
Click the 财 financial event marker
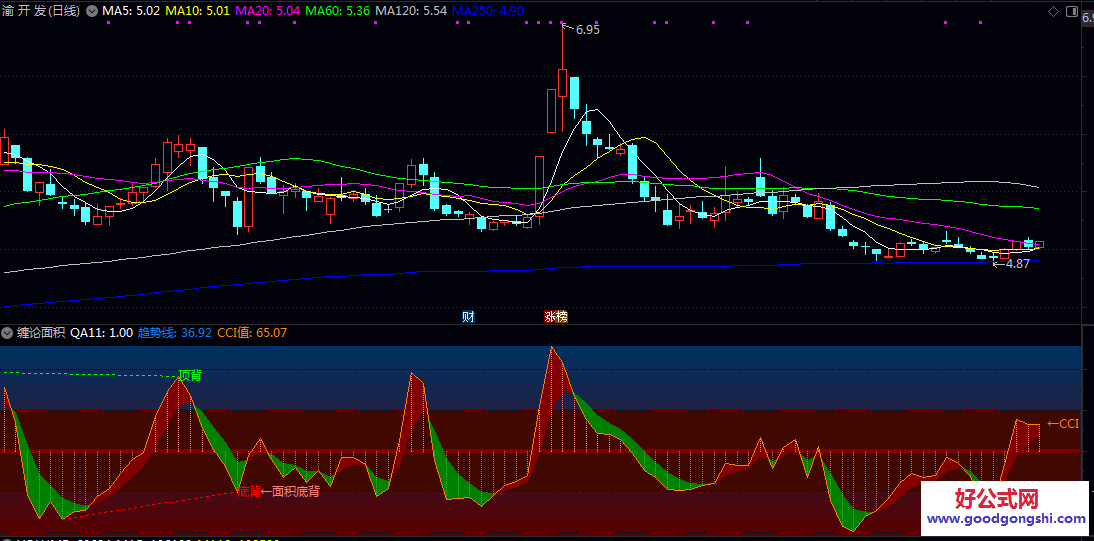pyautogui.click(x=468, y=317)
